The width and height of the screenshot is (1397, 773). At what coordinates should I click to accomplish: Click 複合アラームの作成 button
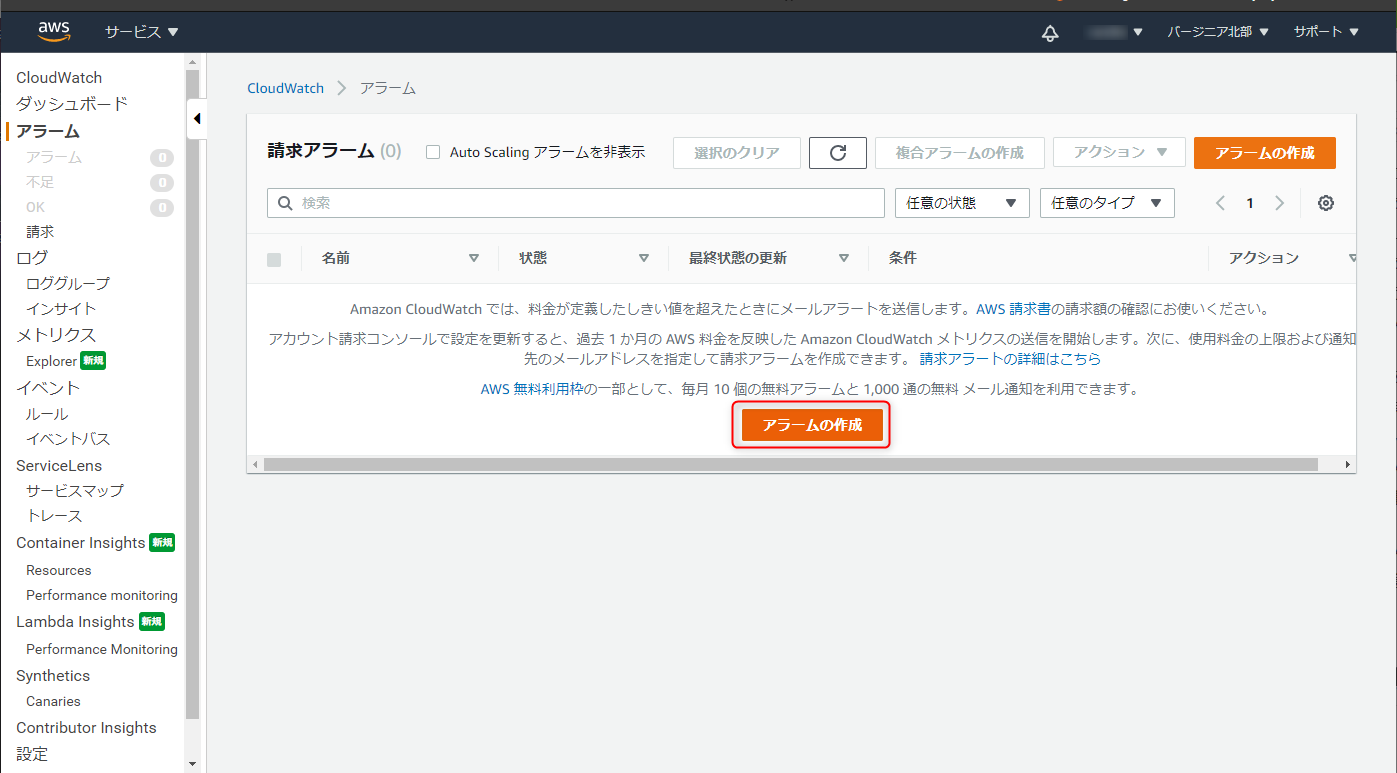pyautogui.click(x=960, y=153)
